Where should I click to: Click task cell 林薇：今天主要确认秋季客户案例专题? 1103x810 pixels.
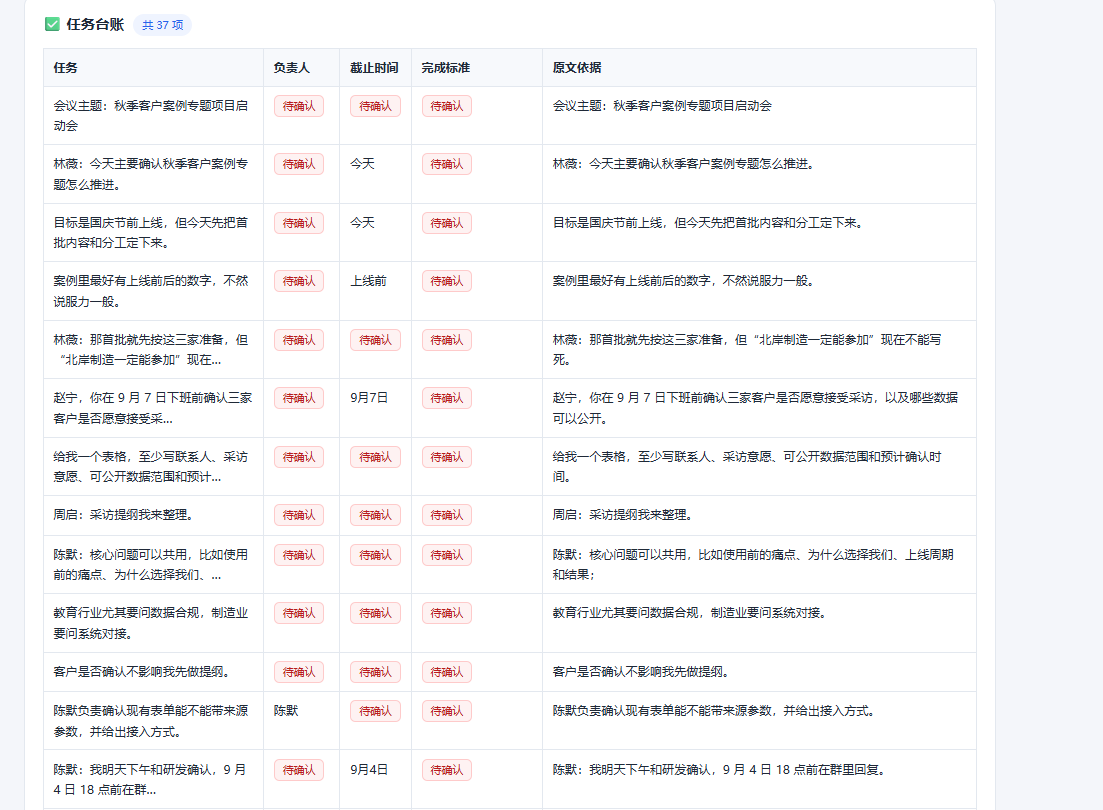(151, 174)
